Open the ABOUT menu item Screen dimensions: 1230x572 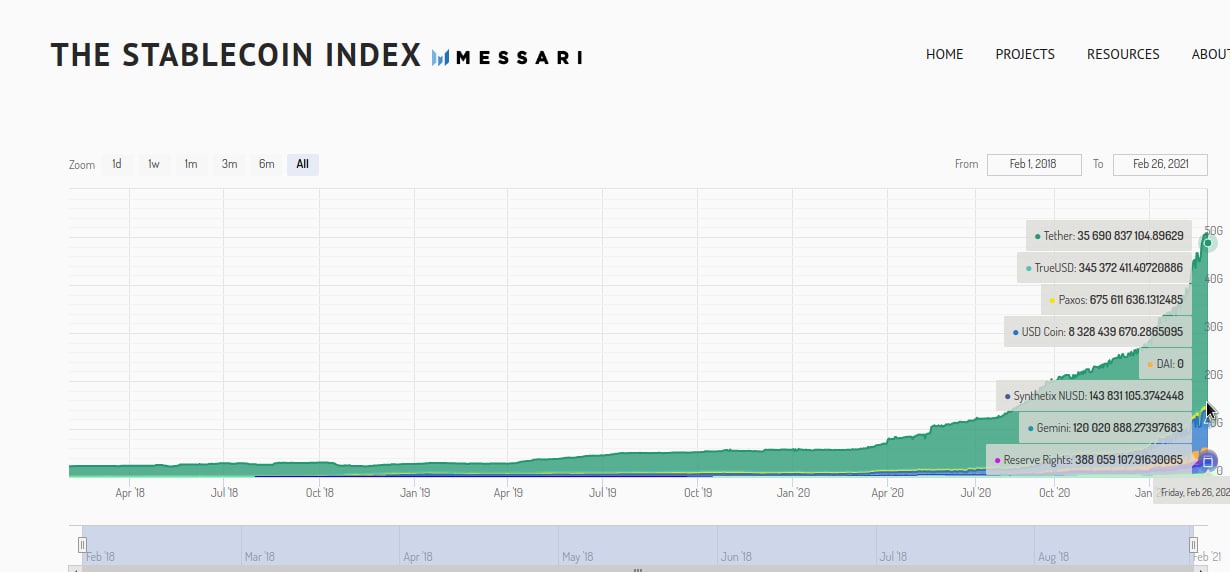pos(1211,54)
